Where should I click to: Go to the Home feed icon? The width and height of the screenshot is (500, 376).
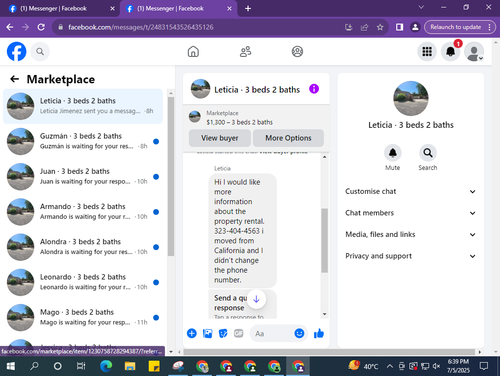click(193, 52)
